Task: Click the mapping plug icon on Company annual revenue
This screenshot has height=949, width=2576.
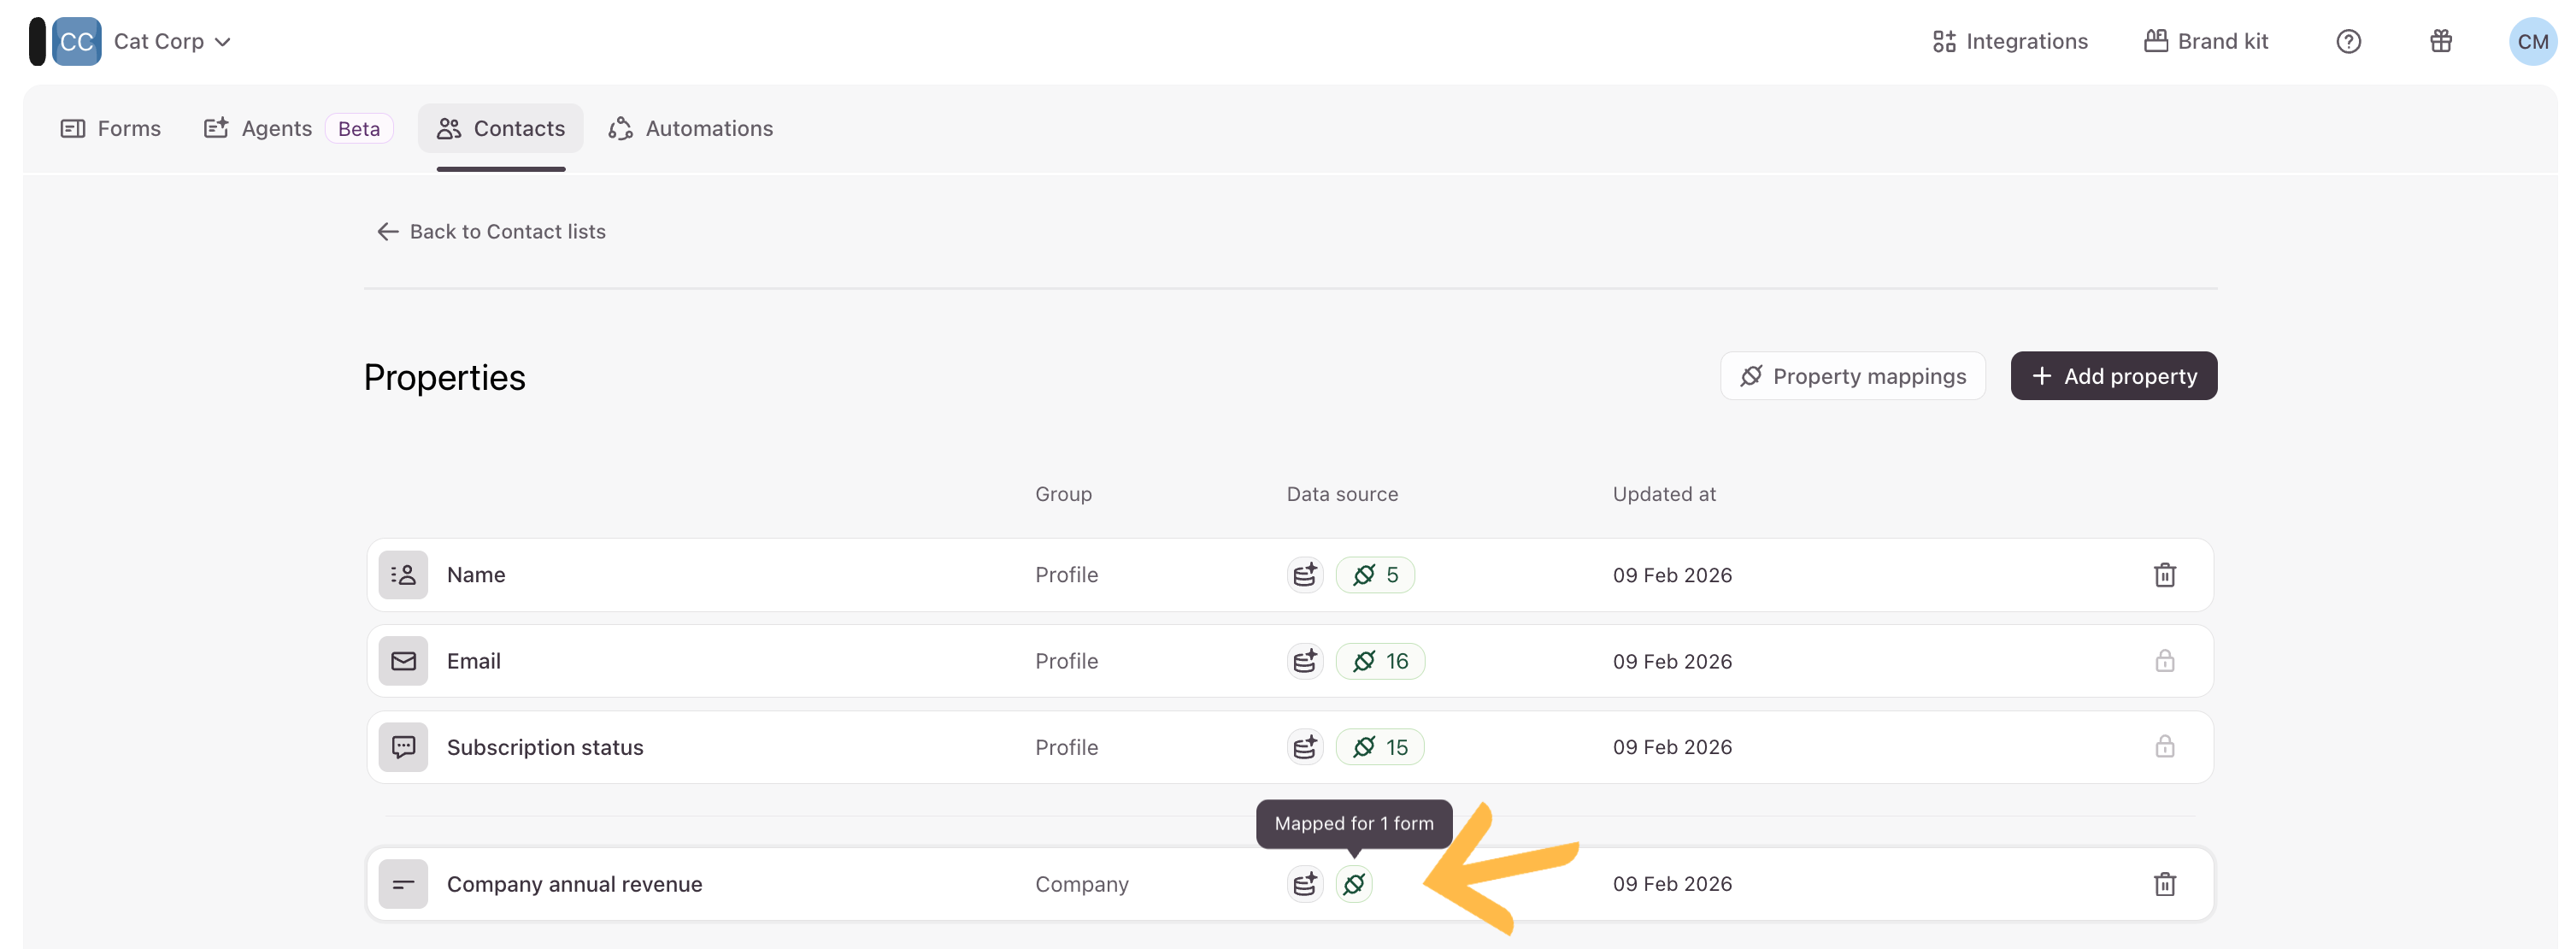Action: [1354, 884]
